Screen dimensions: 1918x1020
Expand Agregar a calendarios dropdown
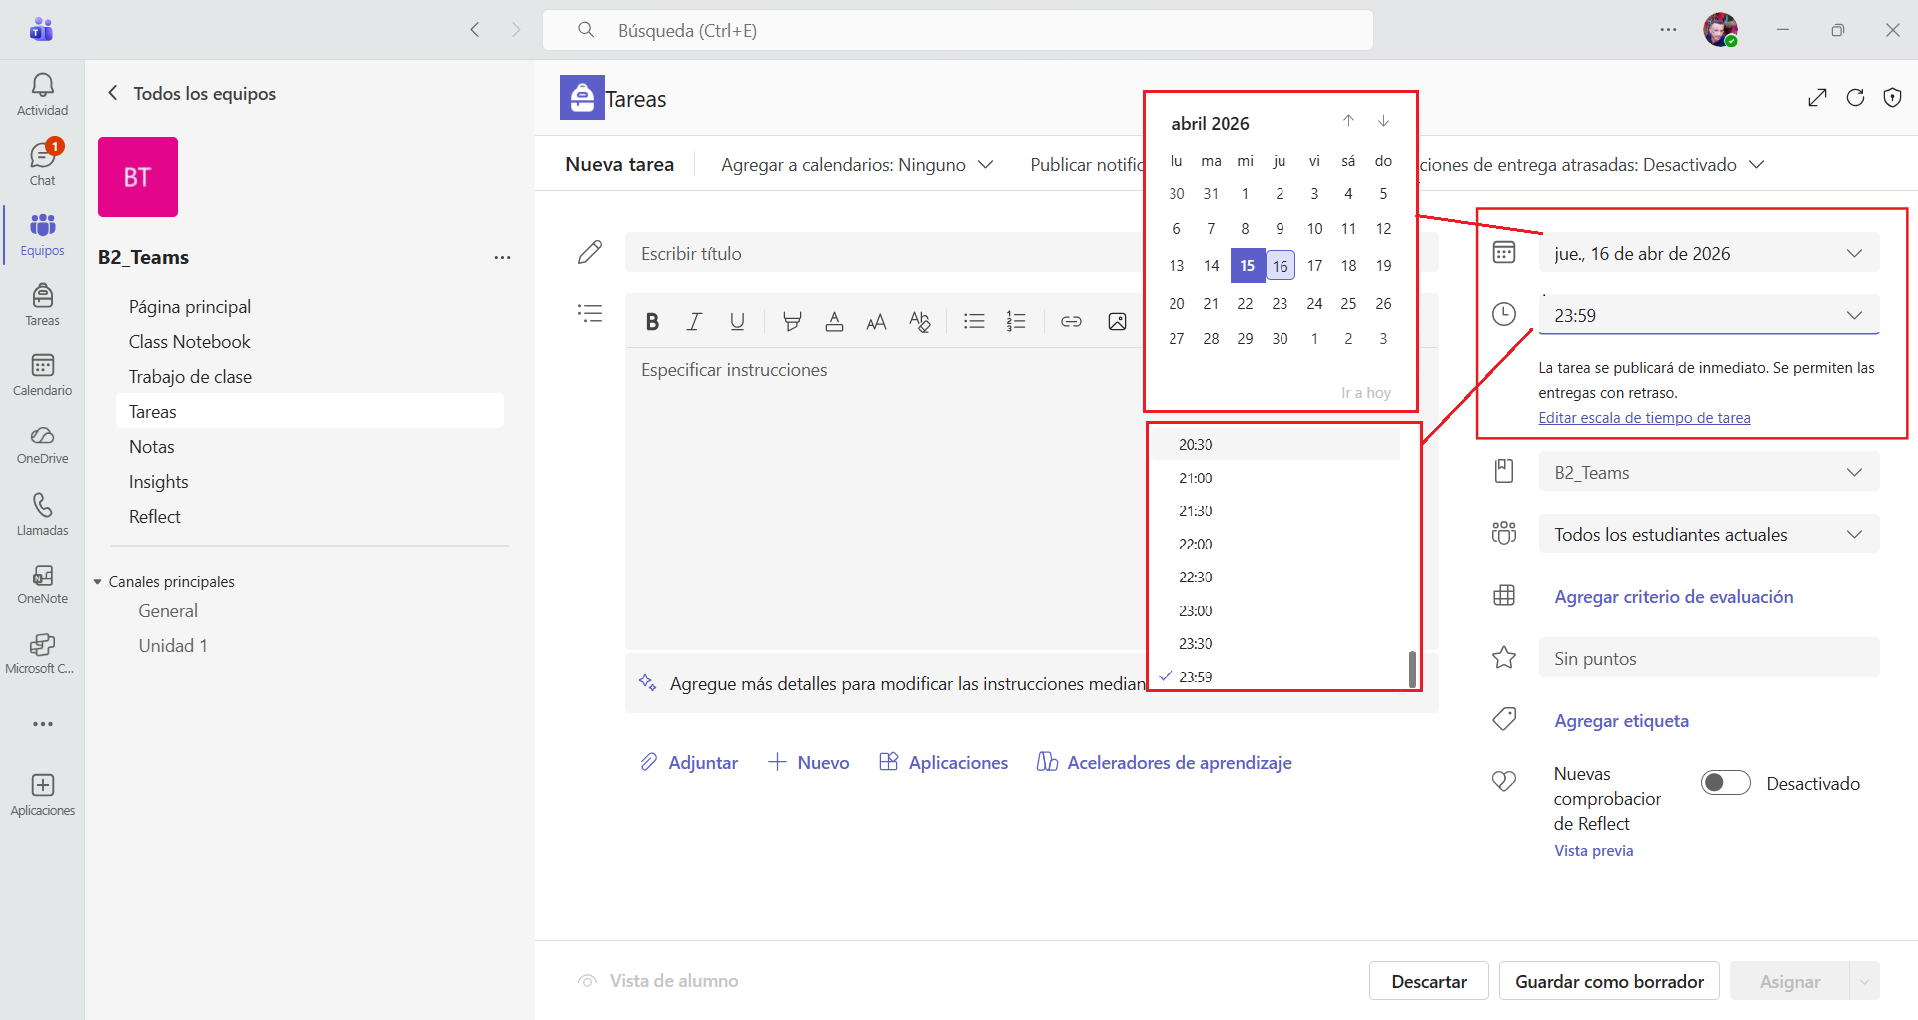click(x=857, y=164)
